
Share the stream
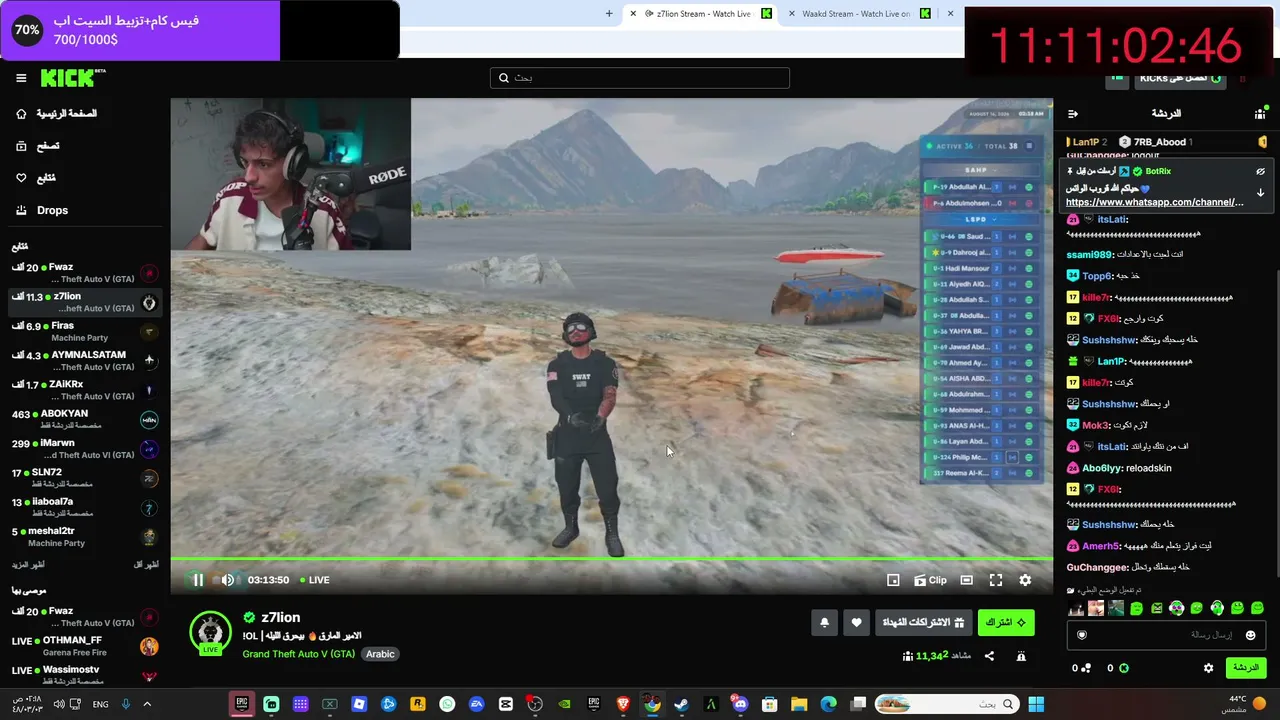click(989, 656)
